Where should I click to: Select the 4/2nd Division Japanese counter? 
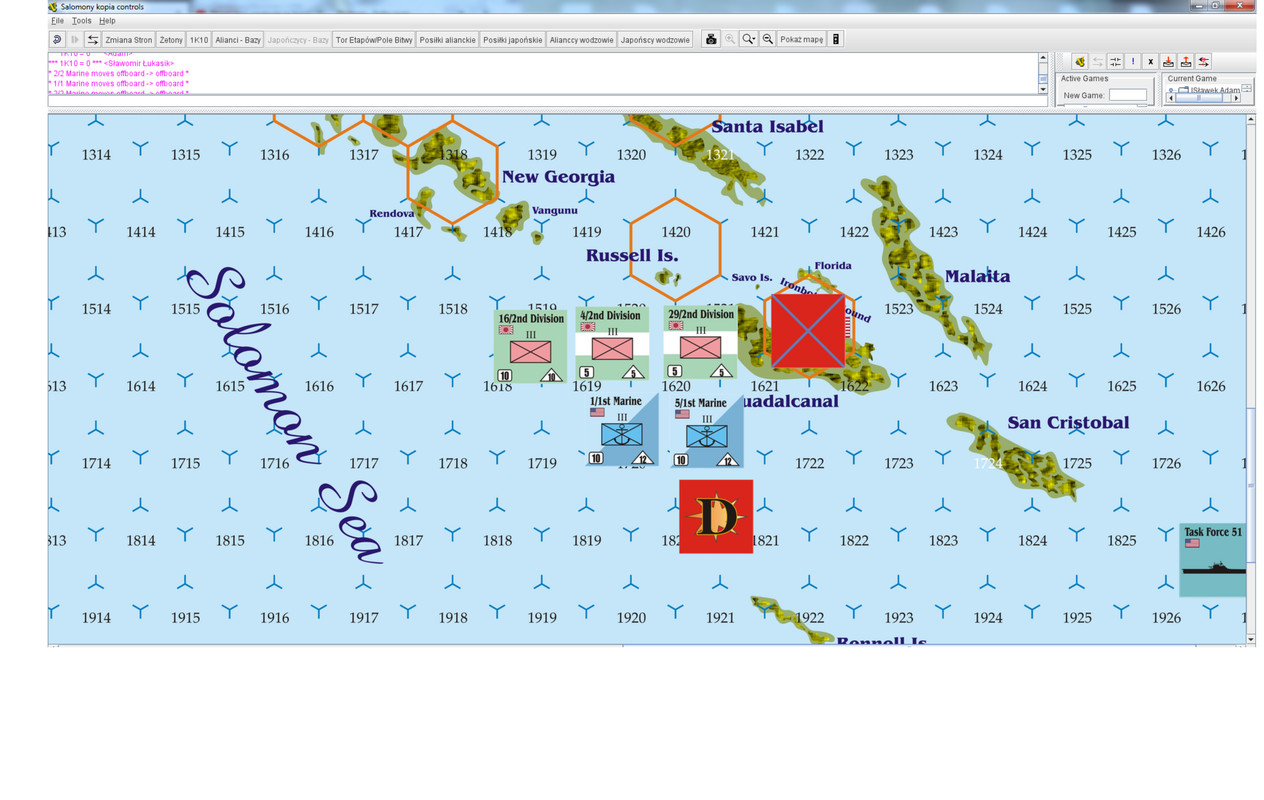[612, 343]
